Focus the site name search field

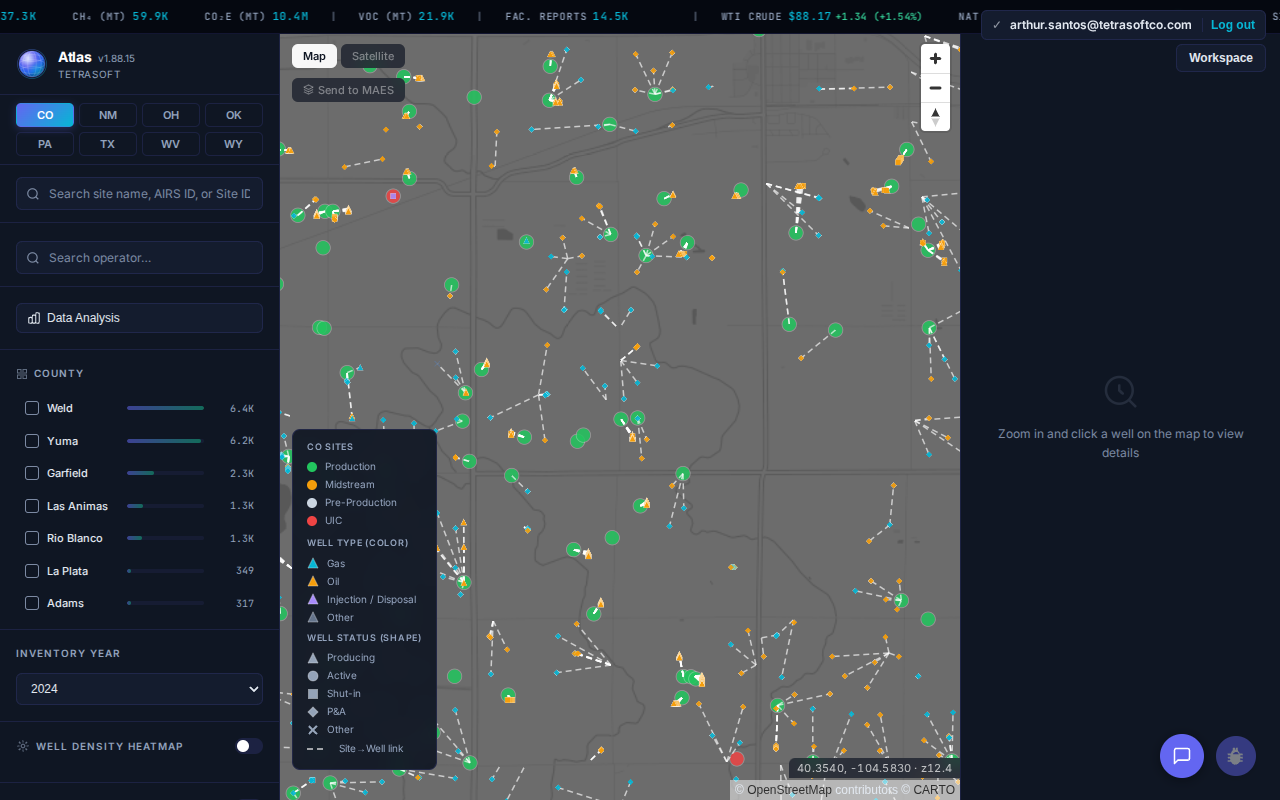coord(139,194)
